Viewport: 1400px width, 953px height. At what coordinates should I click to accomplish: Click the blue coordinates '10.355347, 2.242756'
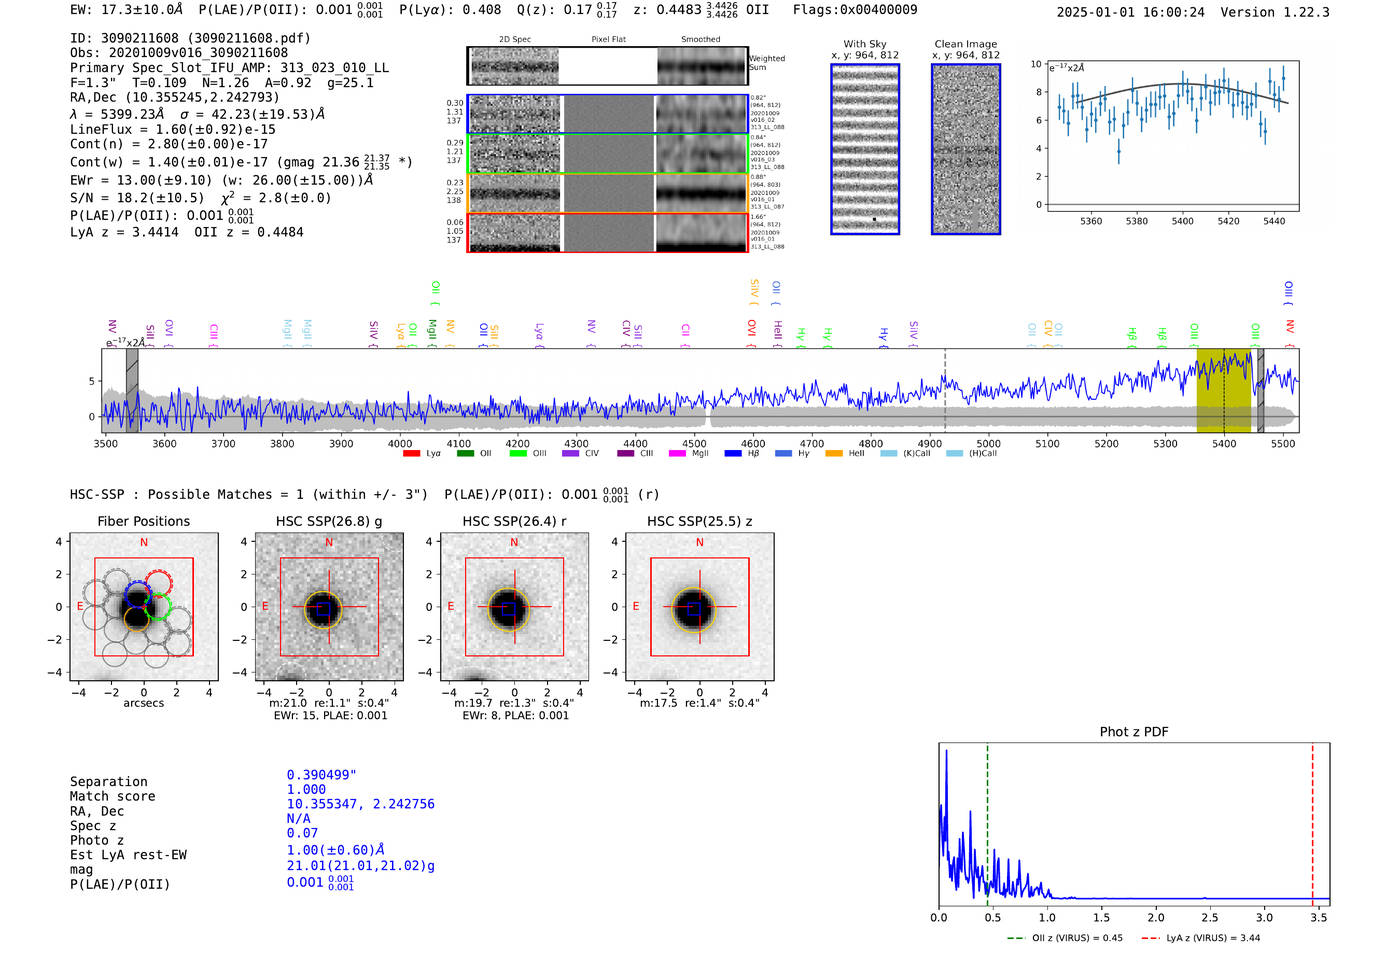click(361, 804)
